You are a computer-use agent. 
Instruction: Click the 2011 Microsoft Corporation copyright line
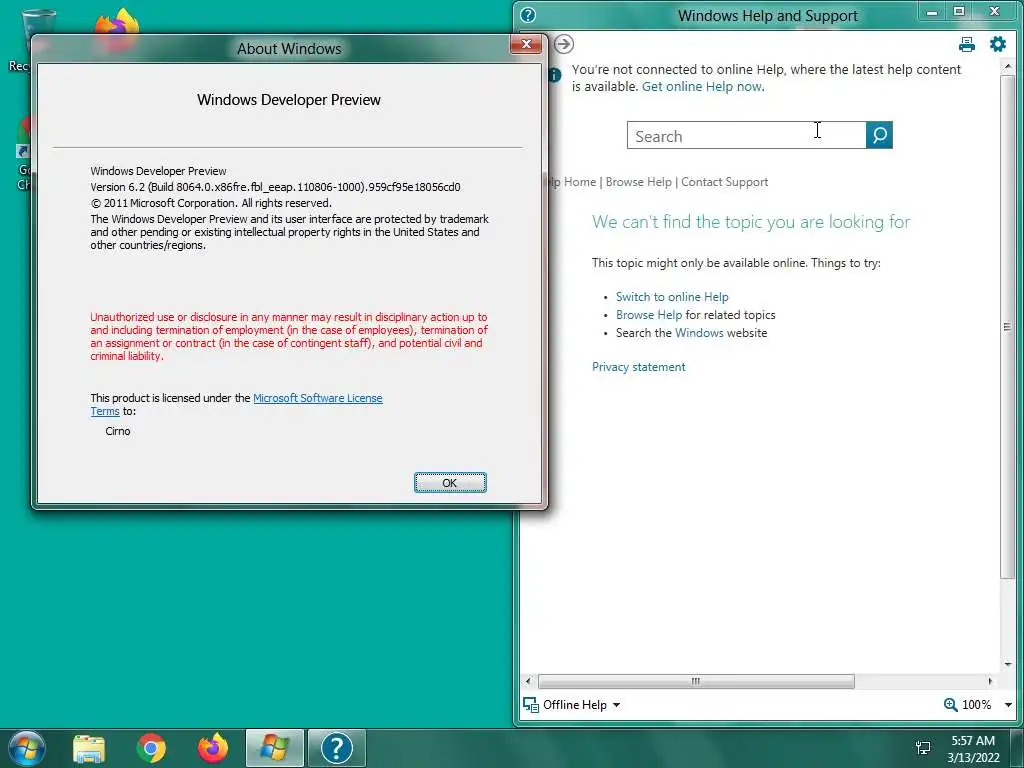point(211,203)
